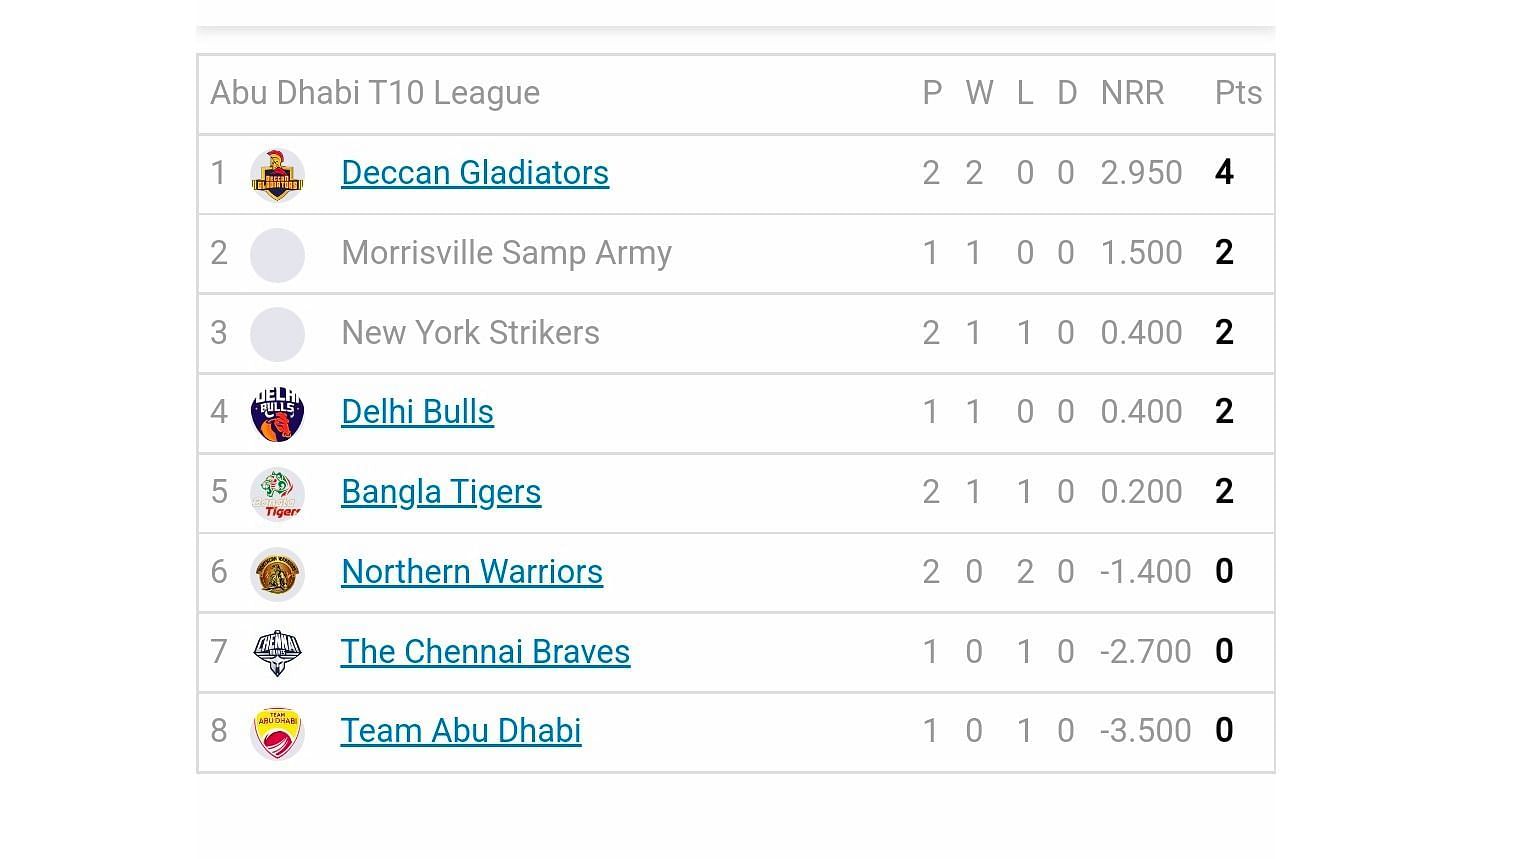Open the Bangla Tigers link

pos(441,492)
